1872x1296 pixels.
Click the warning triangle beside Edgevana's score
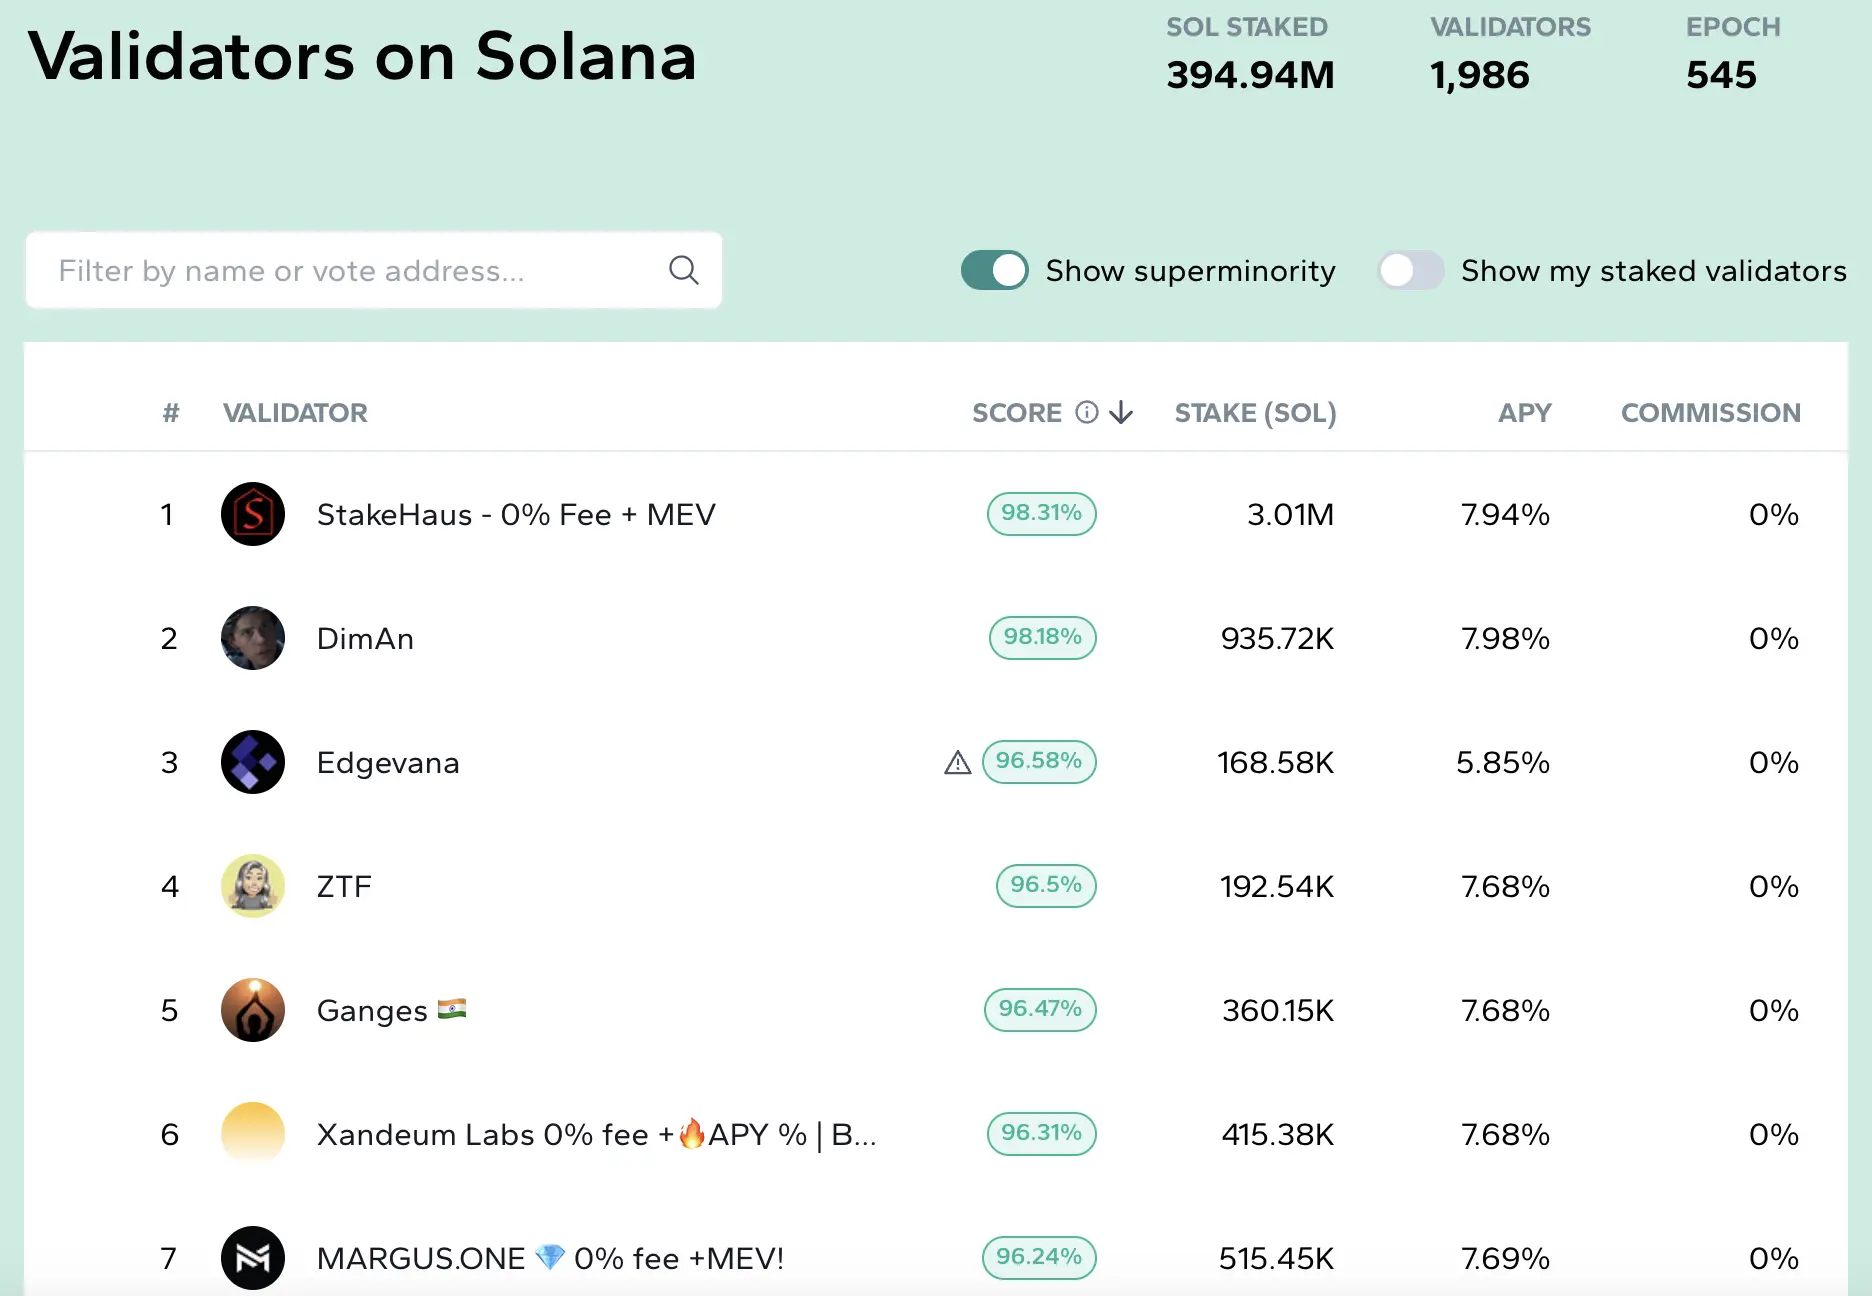click(957, 762)
